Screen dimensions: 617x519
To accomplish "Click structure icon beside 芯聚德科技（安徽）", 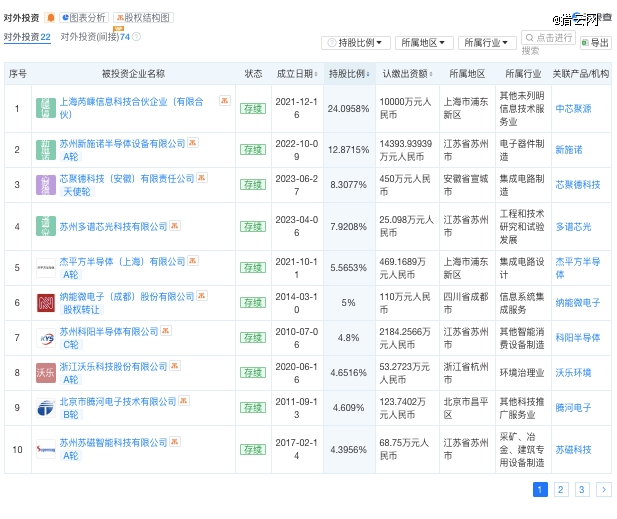I will coord(202,178).
